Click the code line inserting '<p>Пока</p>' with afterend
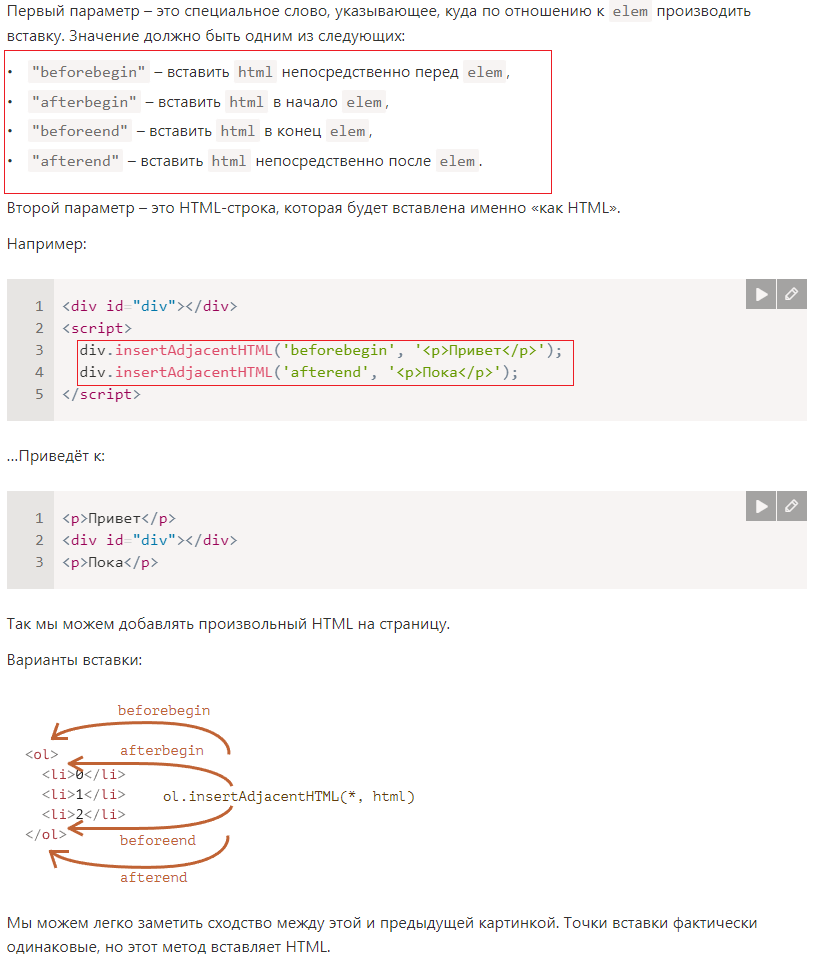 [x=299, y=372]
